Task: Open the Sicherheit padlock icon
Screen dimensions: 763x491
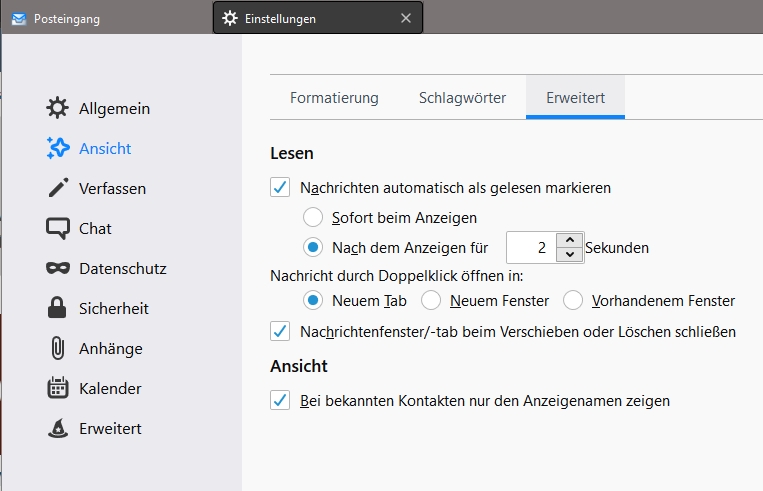Action: [x=58, y=308]
